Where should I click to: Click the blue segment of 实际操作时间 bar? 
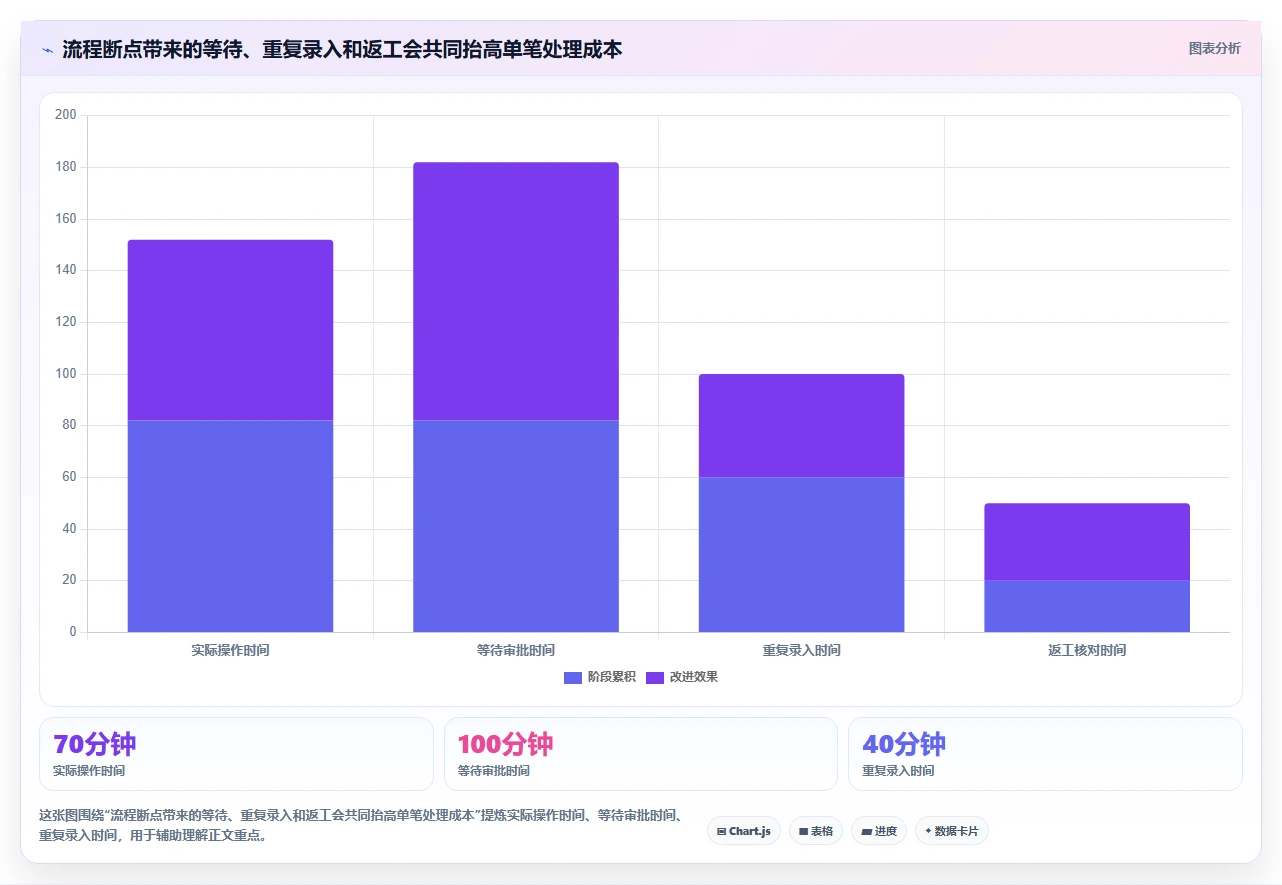tap(230, 526)
